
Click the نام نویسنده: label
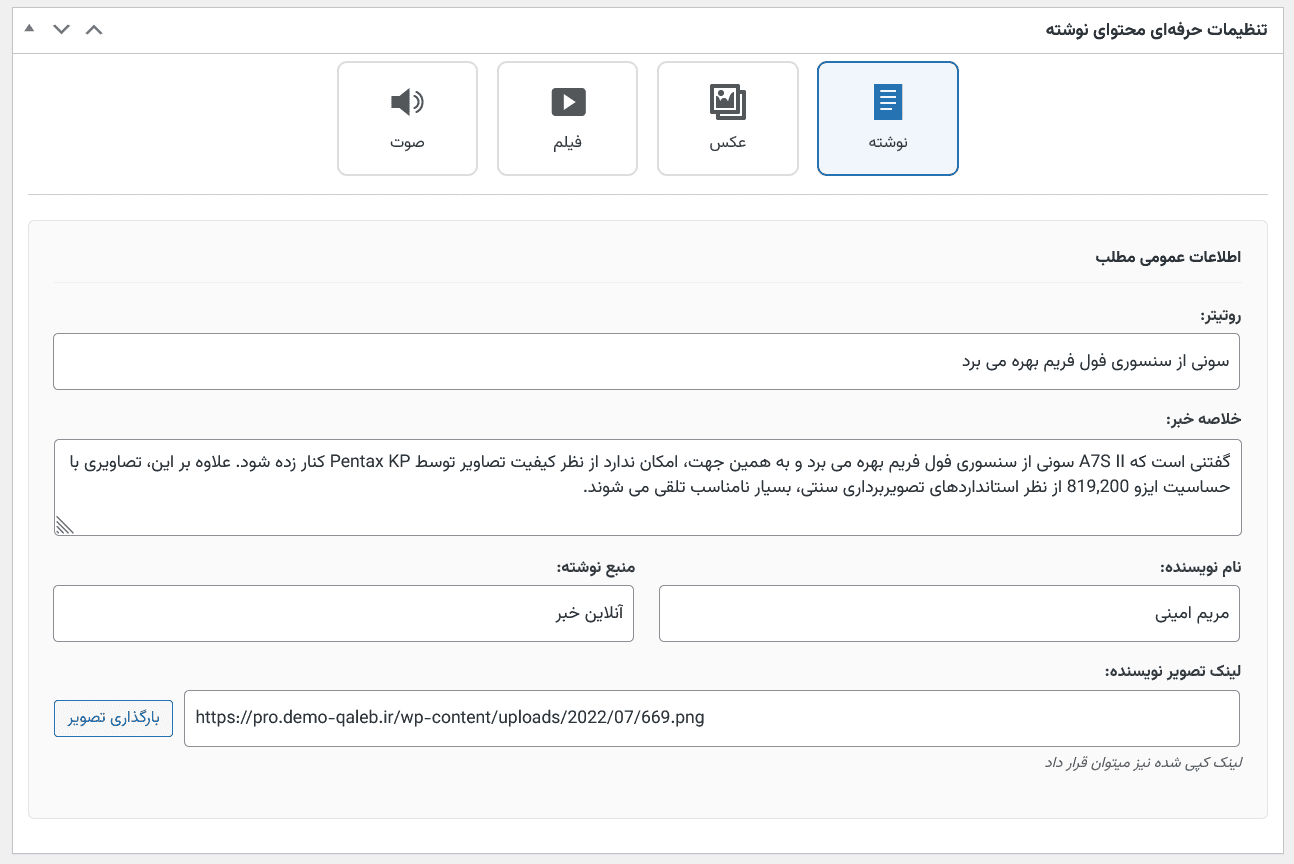coord(1200,567)
